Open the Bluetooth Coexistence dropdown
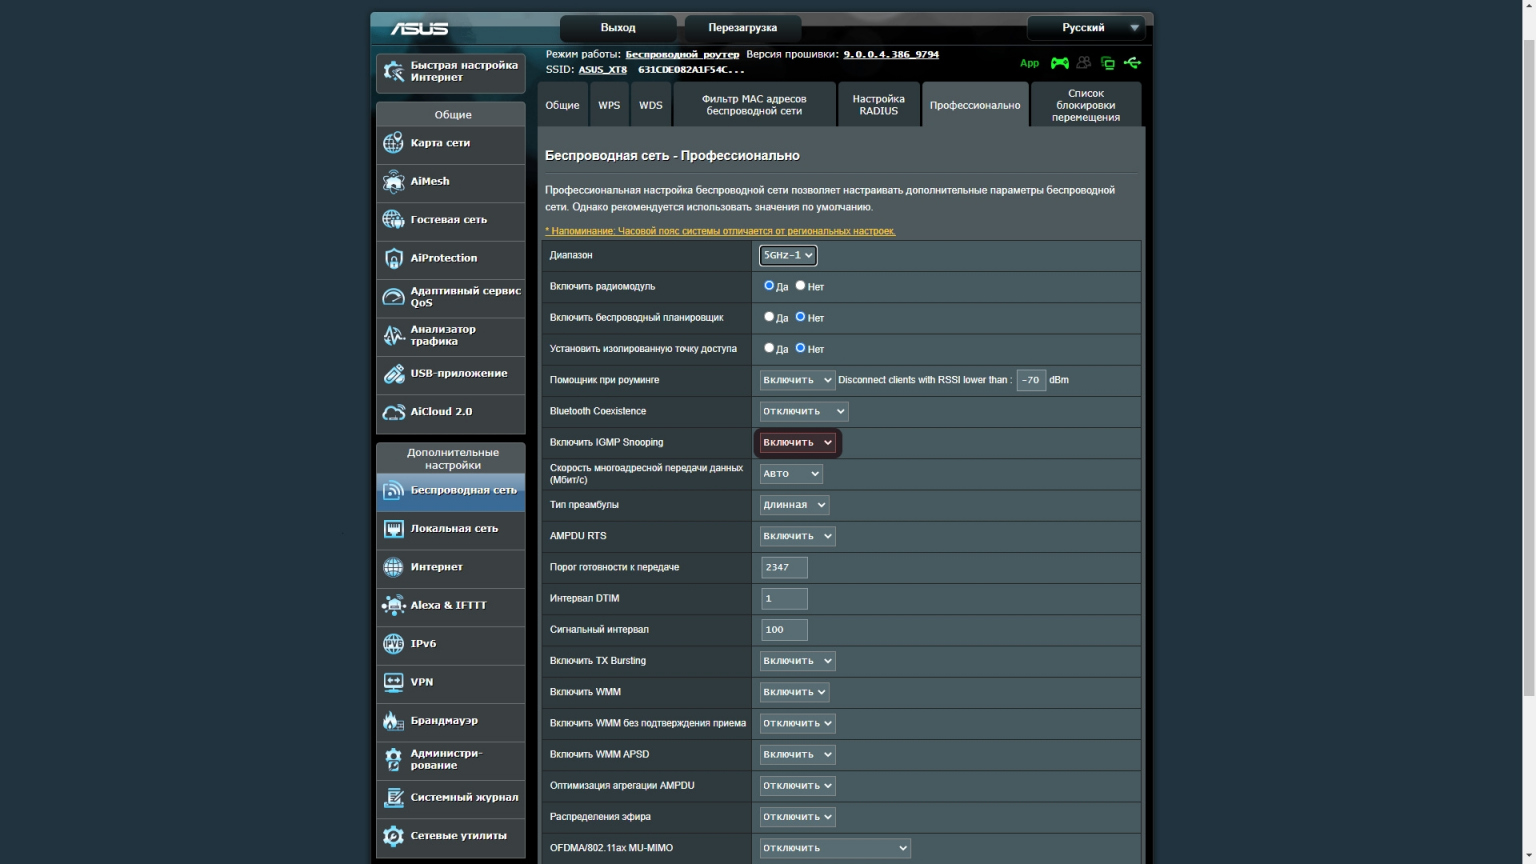The height and width of the screenshot is (864, 1536). 804,411
